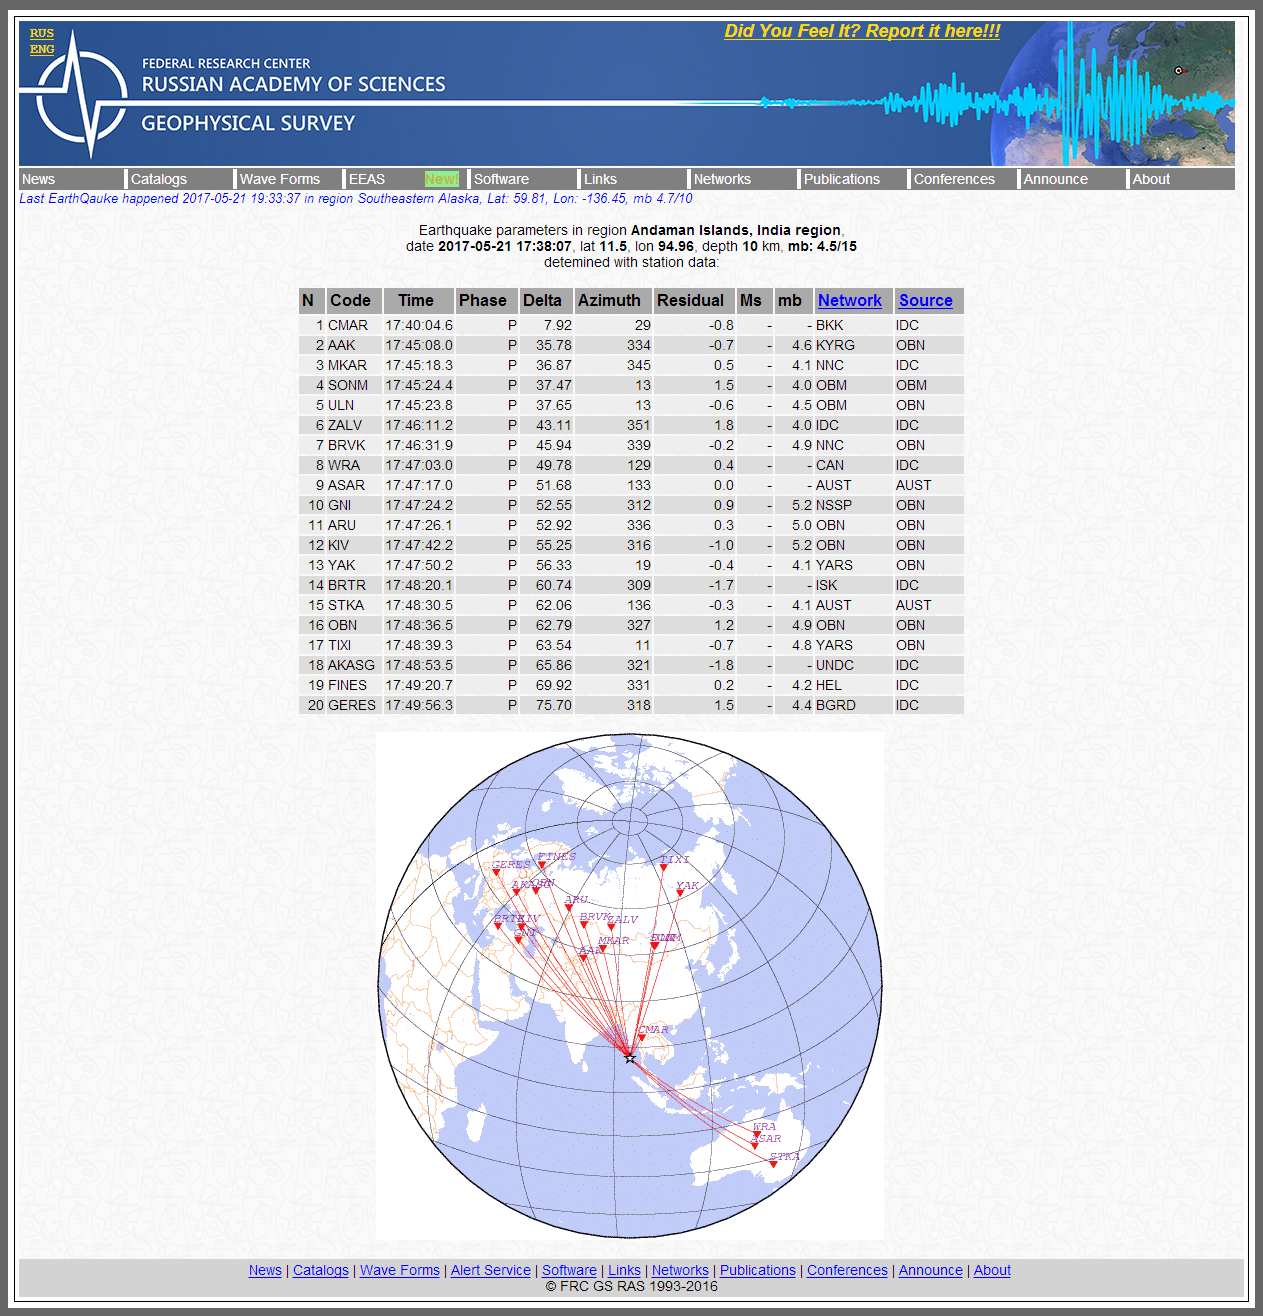
Task: Select the AAK station code cell
Action: 353,345
